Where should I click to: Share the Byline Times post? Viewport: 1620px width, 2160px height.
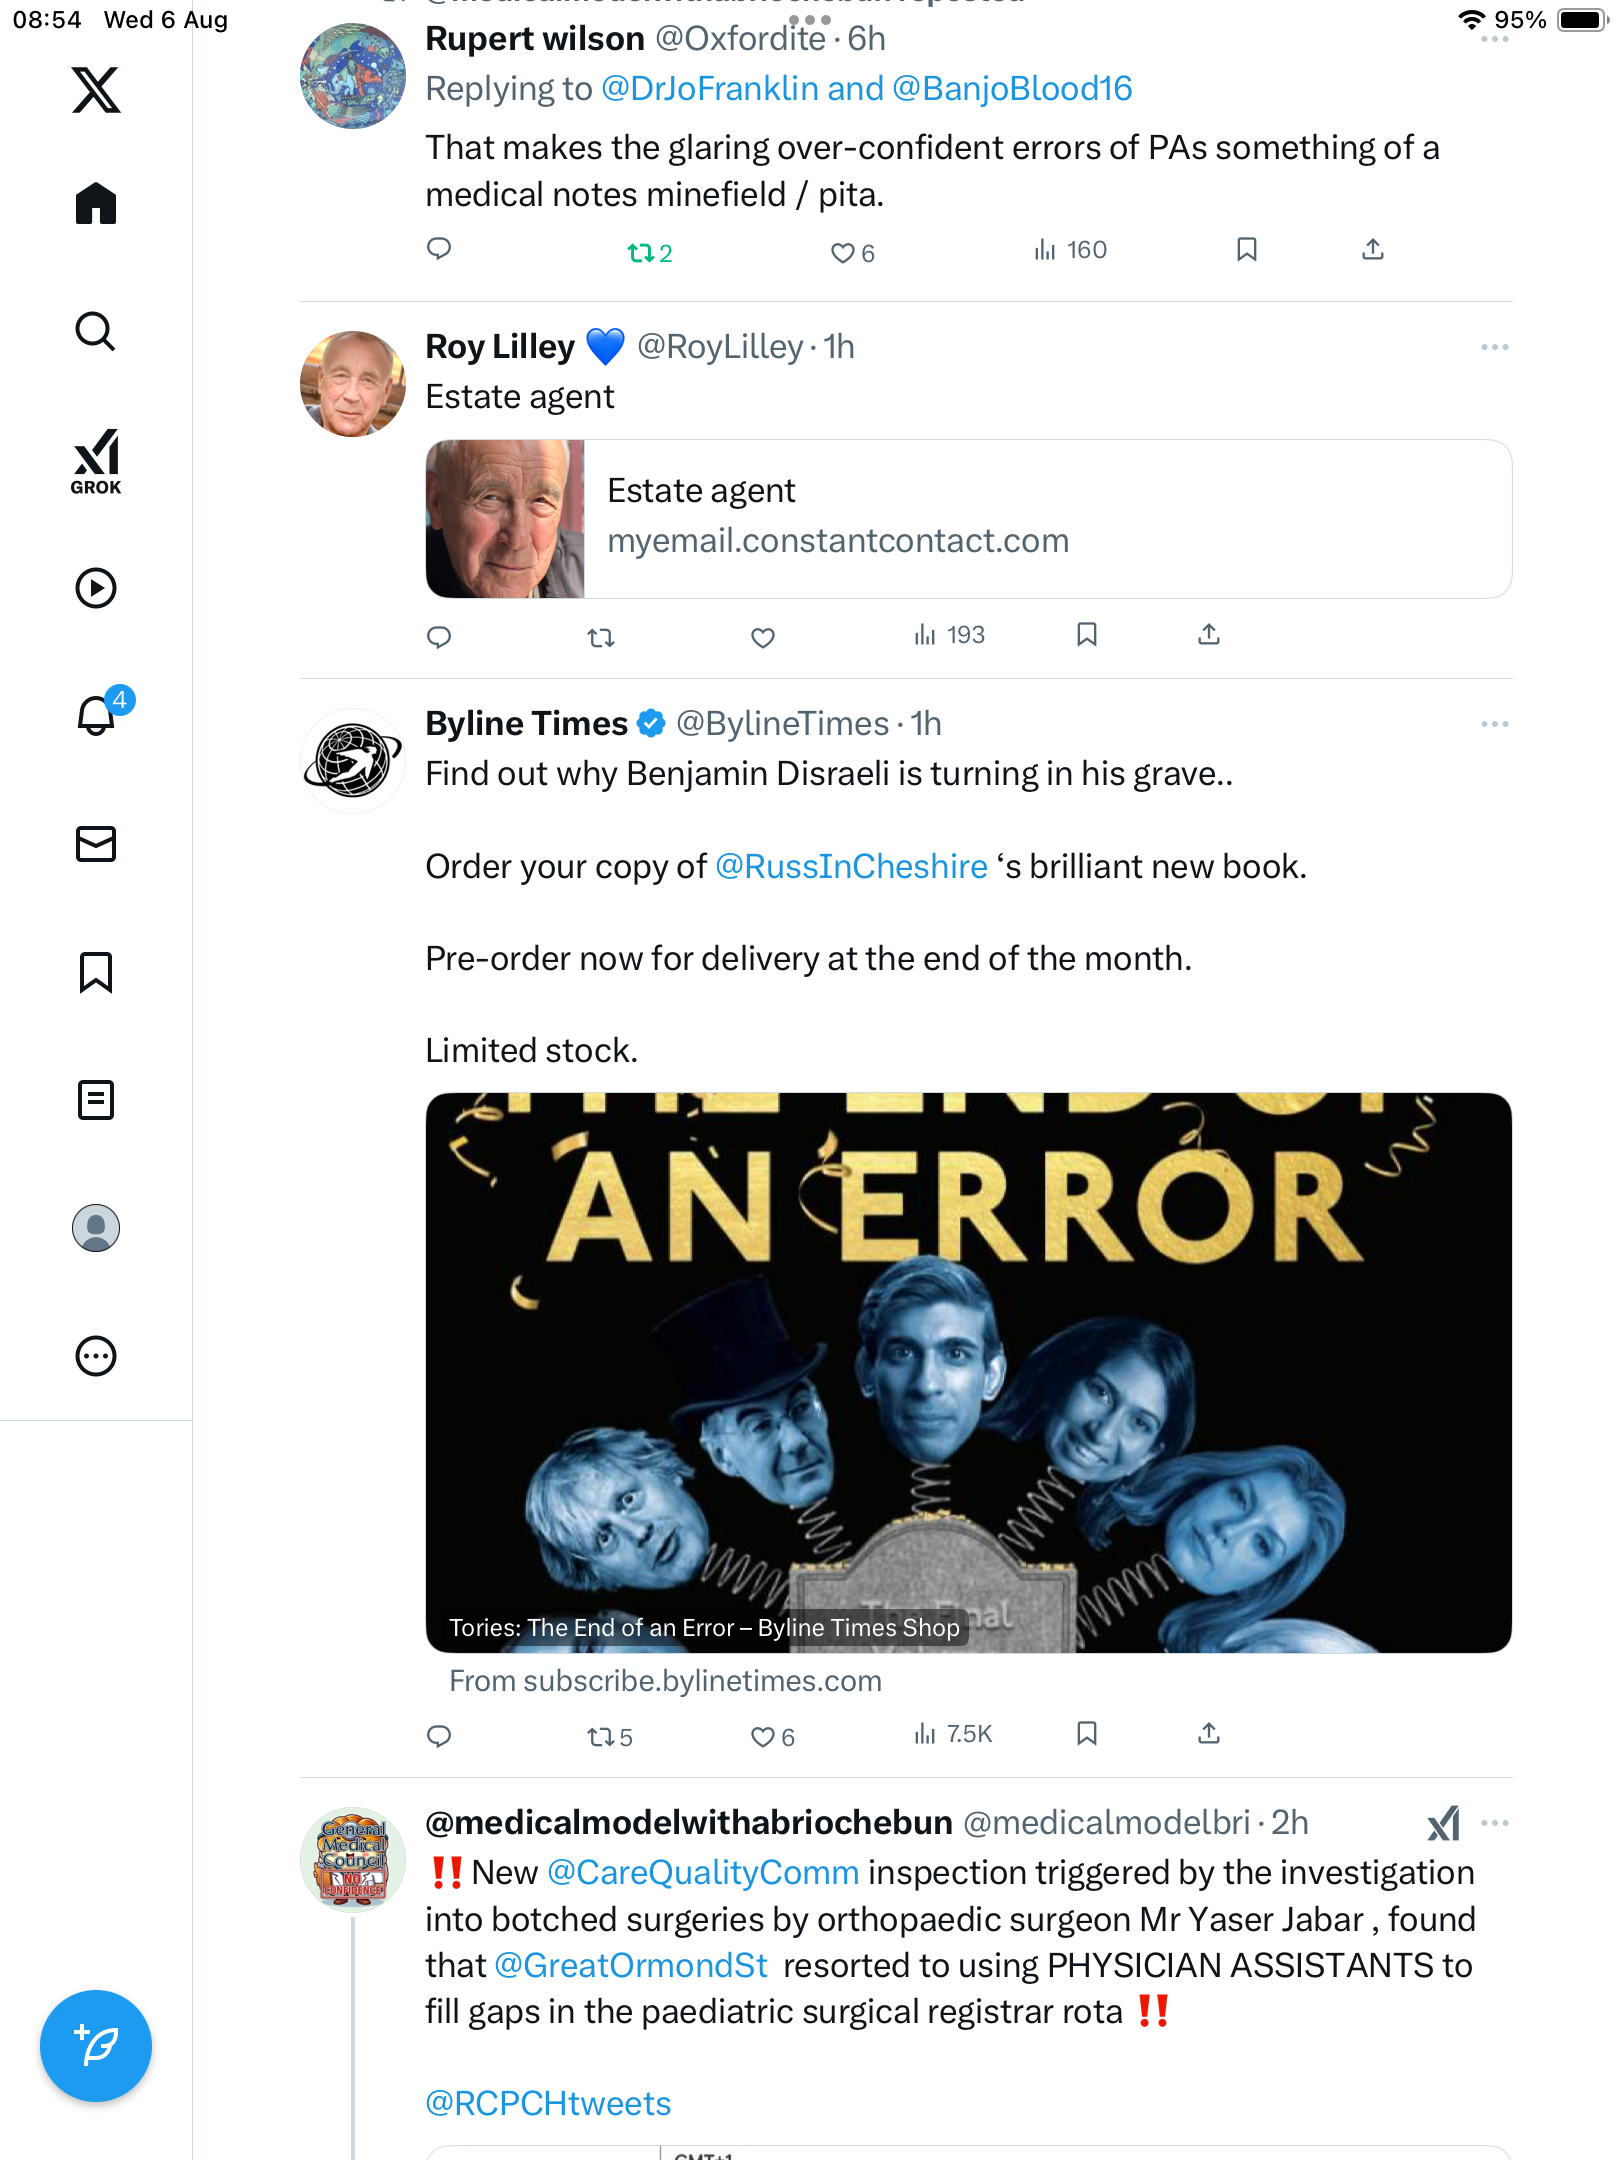pyautogui.click(x=1209, y=1733)
